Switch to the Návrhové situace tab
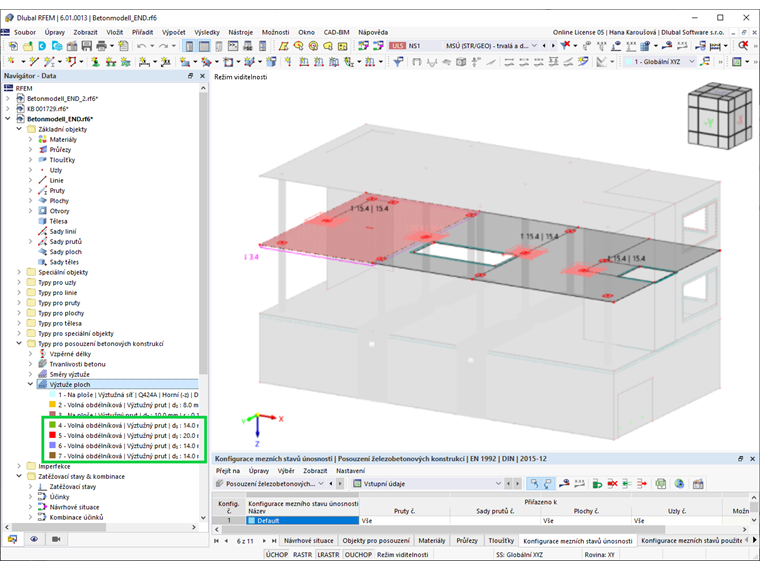The width and height of the screenshot is (760, 570). (309, 540)
